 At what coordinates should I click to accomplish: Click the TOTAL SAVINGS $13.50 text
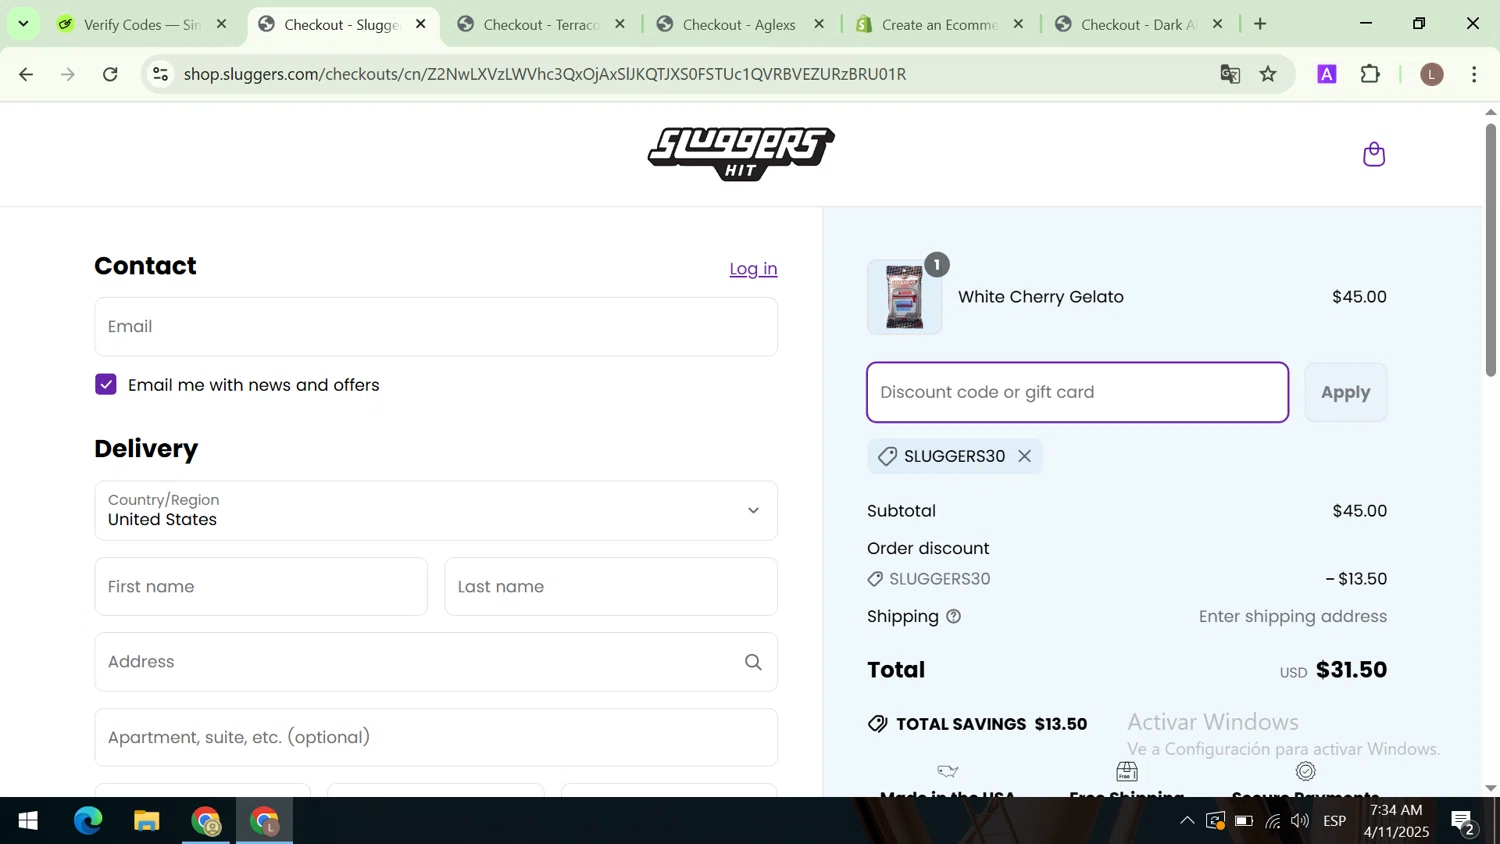pos(991,724)
